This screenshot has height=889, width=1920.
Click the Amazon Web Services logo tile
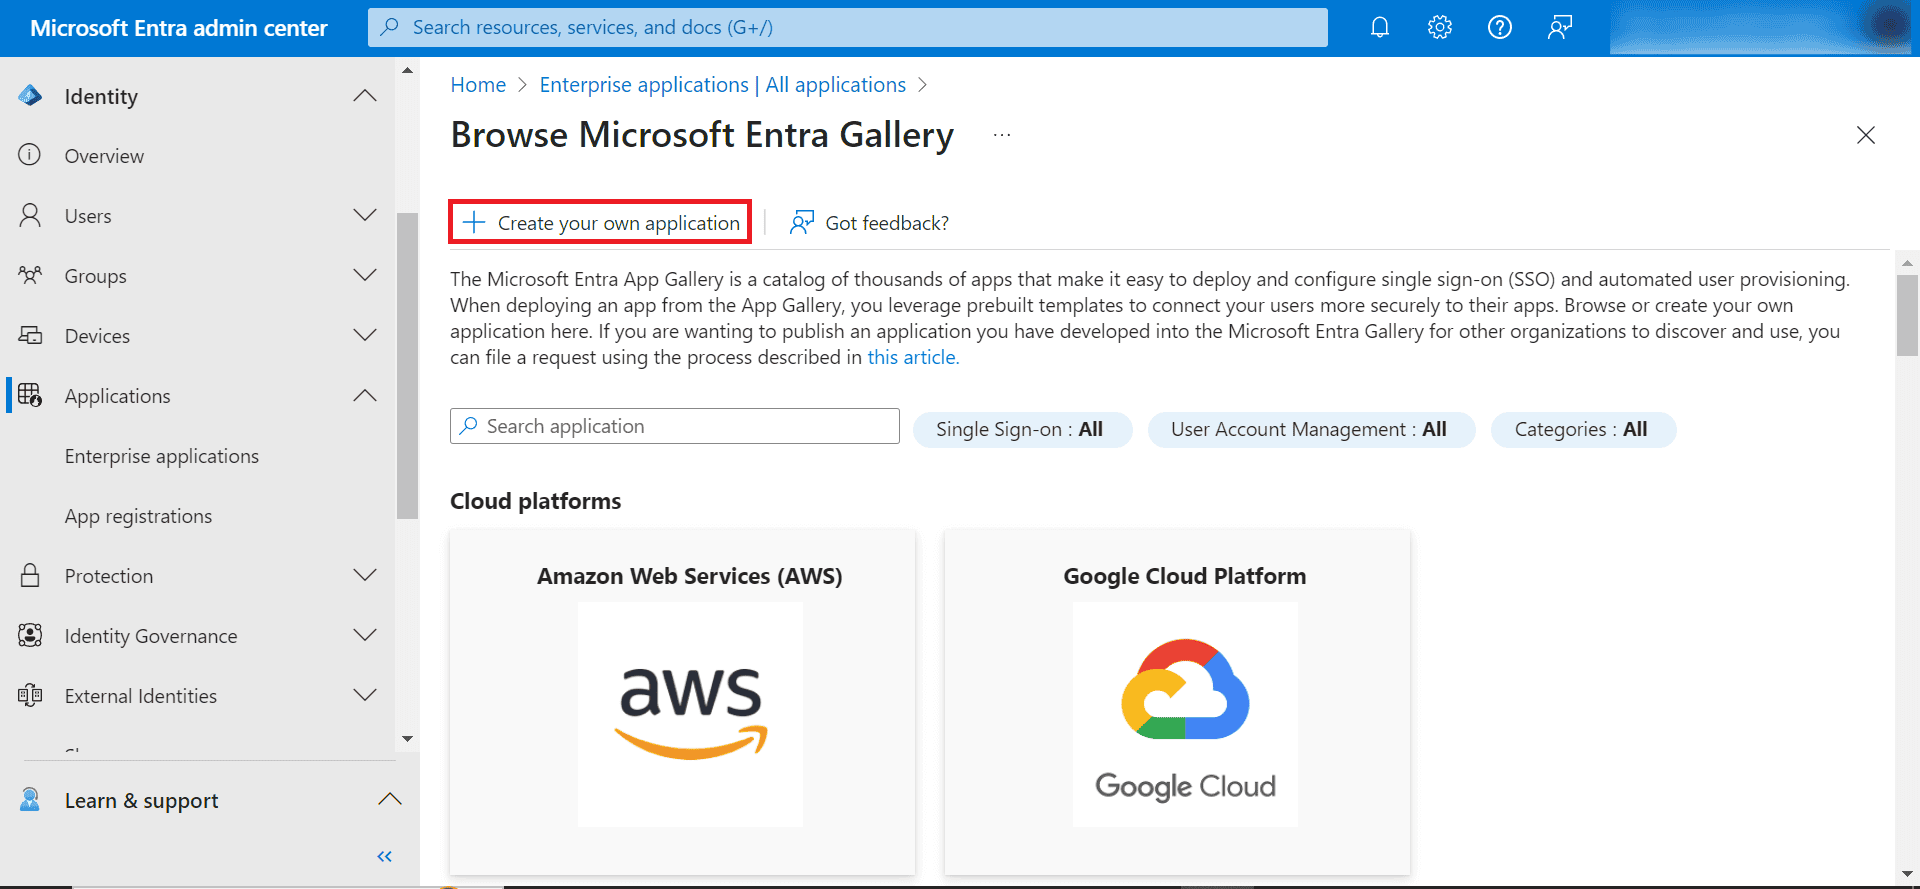coord(690,713)
